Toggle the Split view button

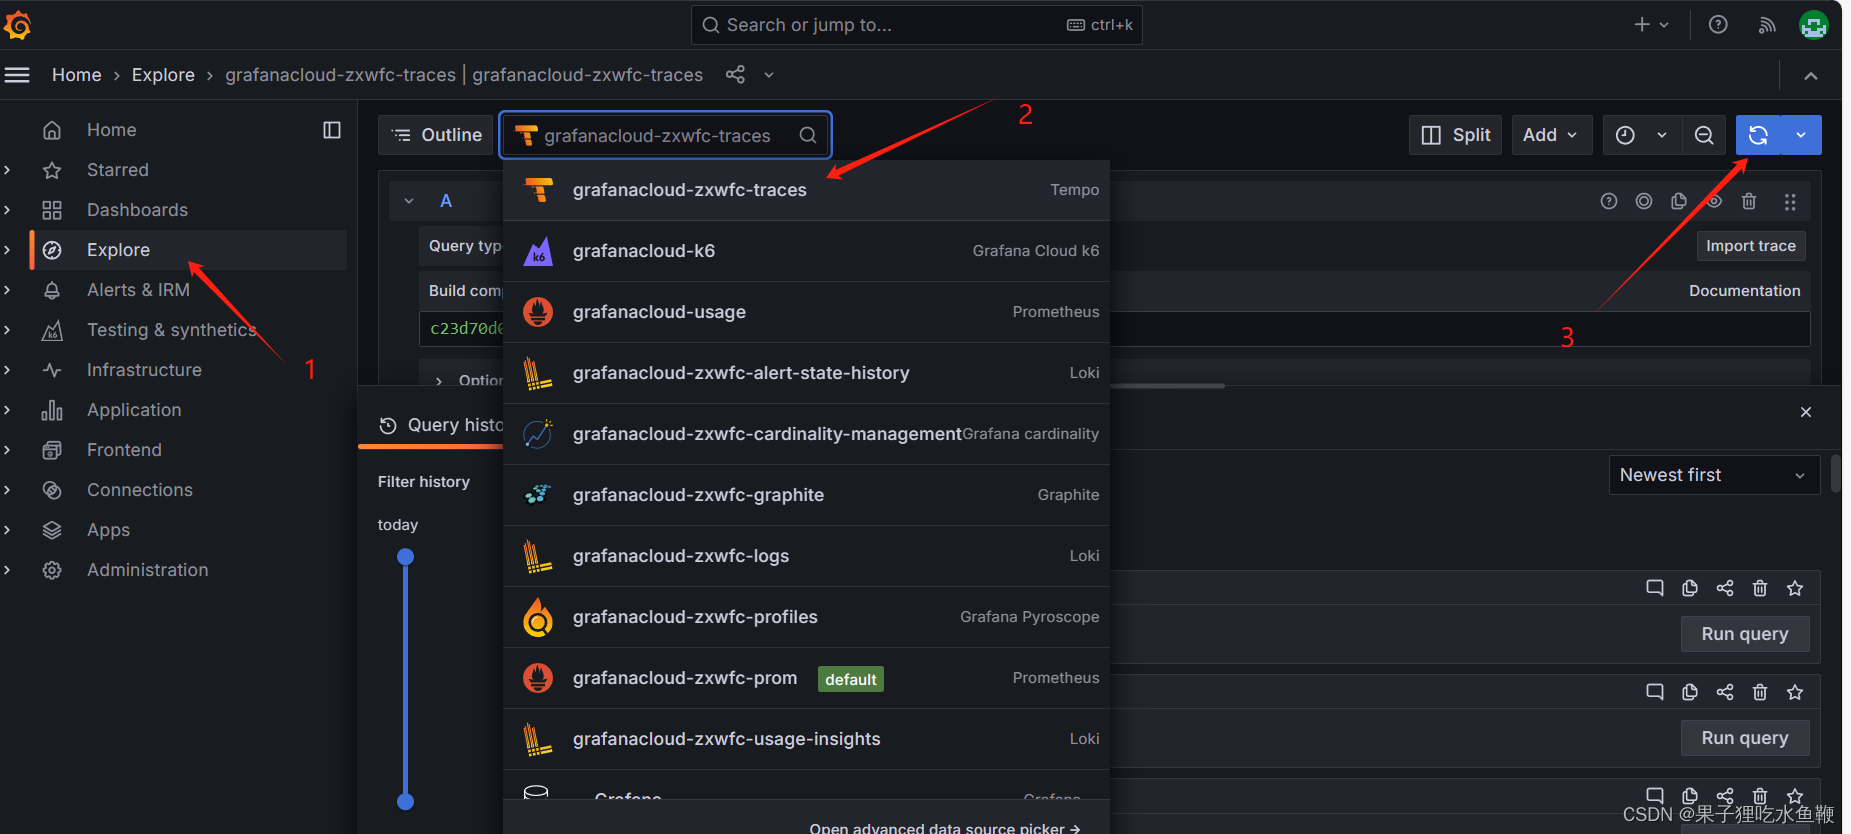[1456, 135]
